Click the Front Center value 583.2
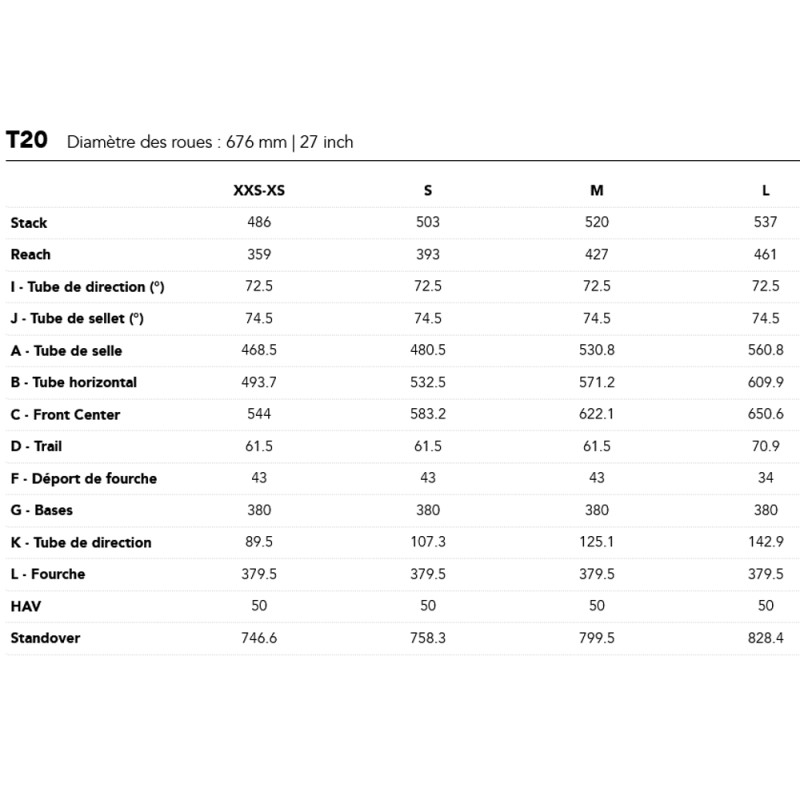This screenshot has width=800, height=800. click(x=428, y=414)
